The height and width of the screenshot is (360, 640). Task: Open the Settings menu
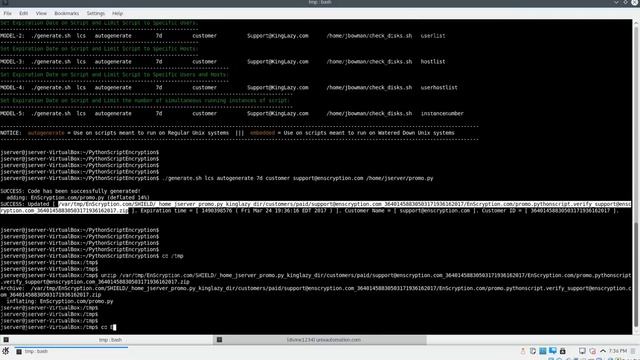(x=96, y=13)
